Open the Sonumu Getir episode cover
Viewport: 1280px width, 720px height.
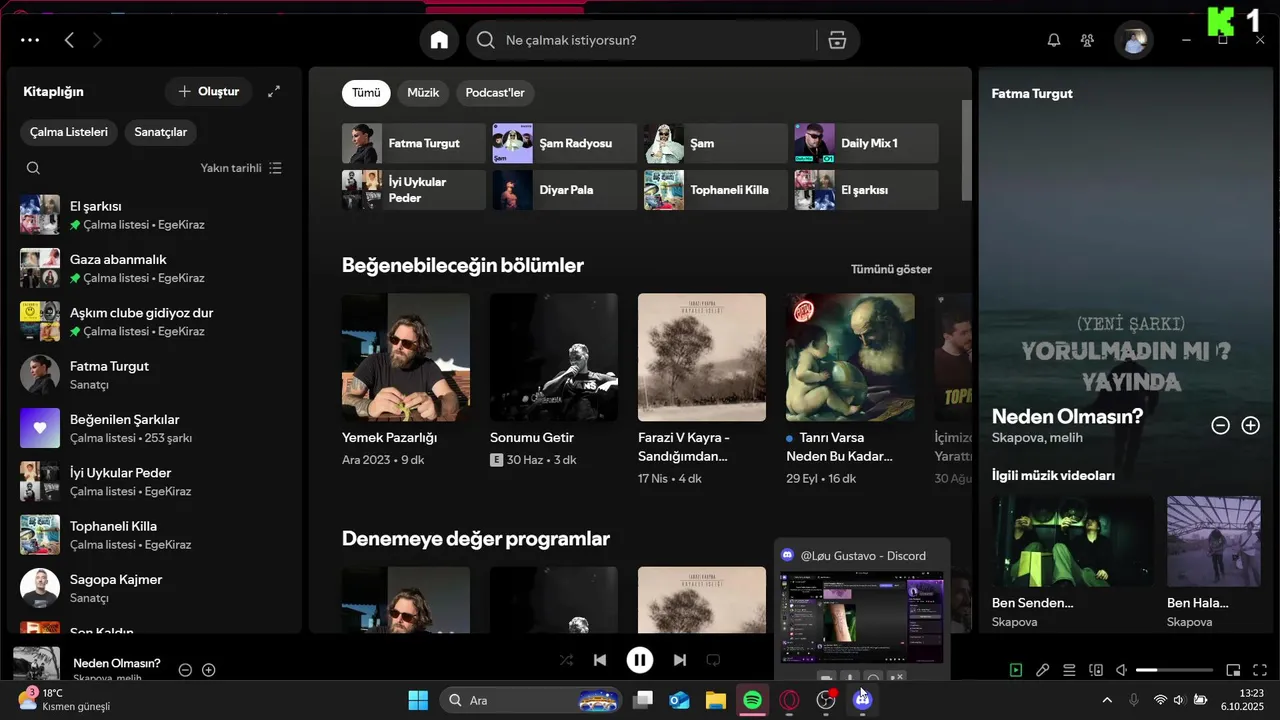554,357
